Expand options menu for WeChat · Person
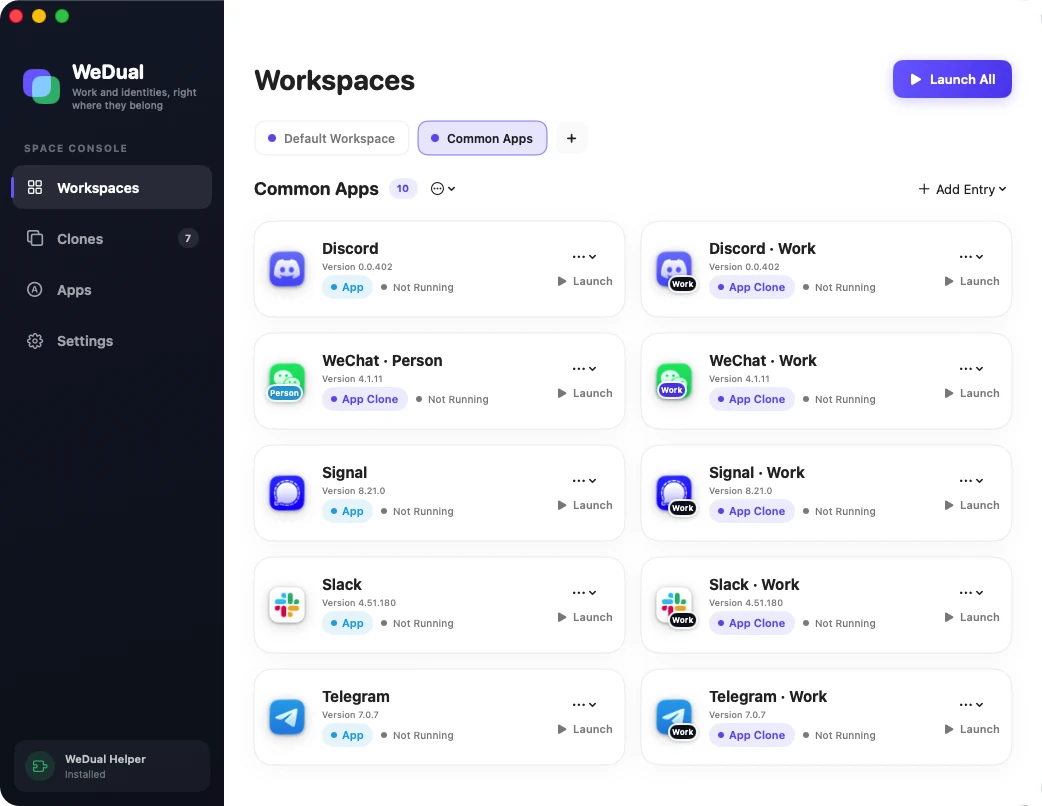 coord(584,369)
